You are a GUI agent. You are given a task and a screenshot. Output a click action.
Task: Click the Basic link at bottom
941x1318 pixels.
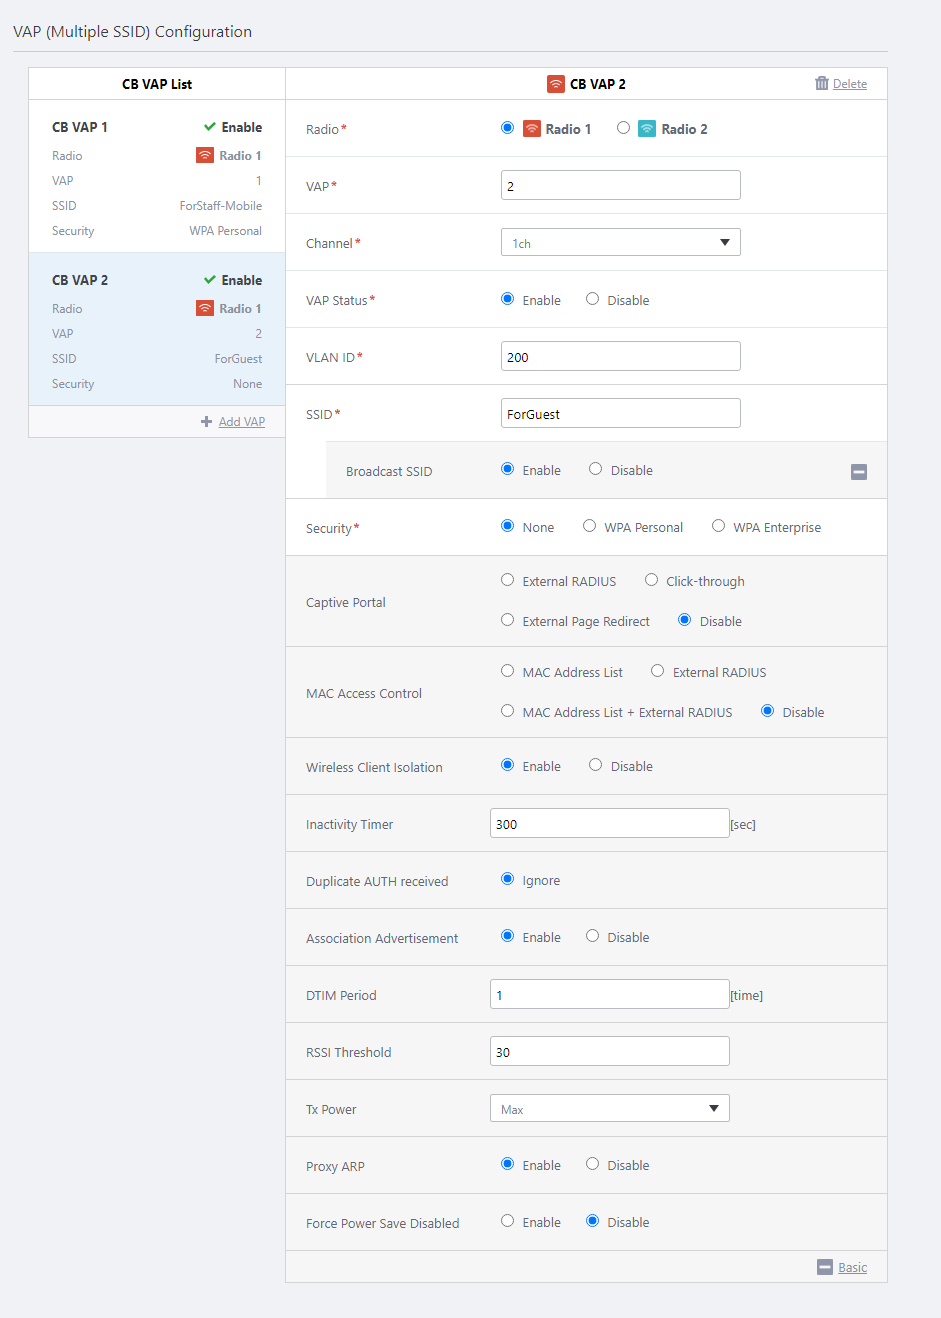tap(852, 1268)
